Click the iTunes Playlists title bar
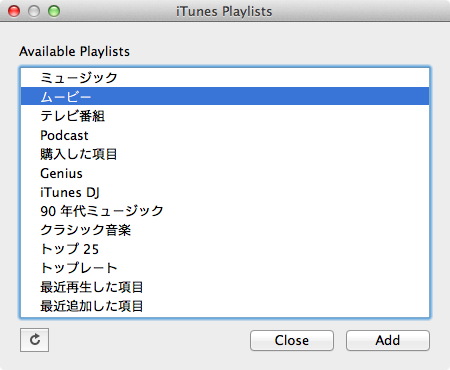The width and height of the screenshot is (450, 370). [x=224, y=11]
